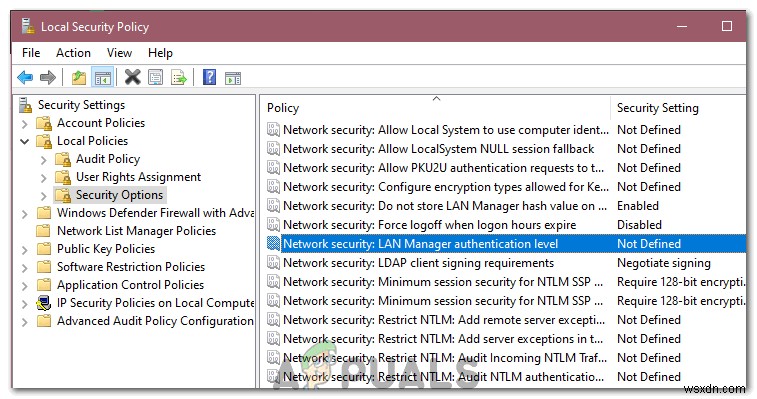The width and height of the screenshot is (757, 399).
Task: Click the 'Negotiate signing' setting value
Action: pyautogui.click(x=664, y=263)
